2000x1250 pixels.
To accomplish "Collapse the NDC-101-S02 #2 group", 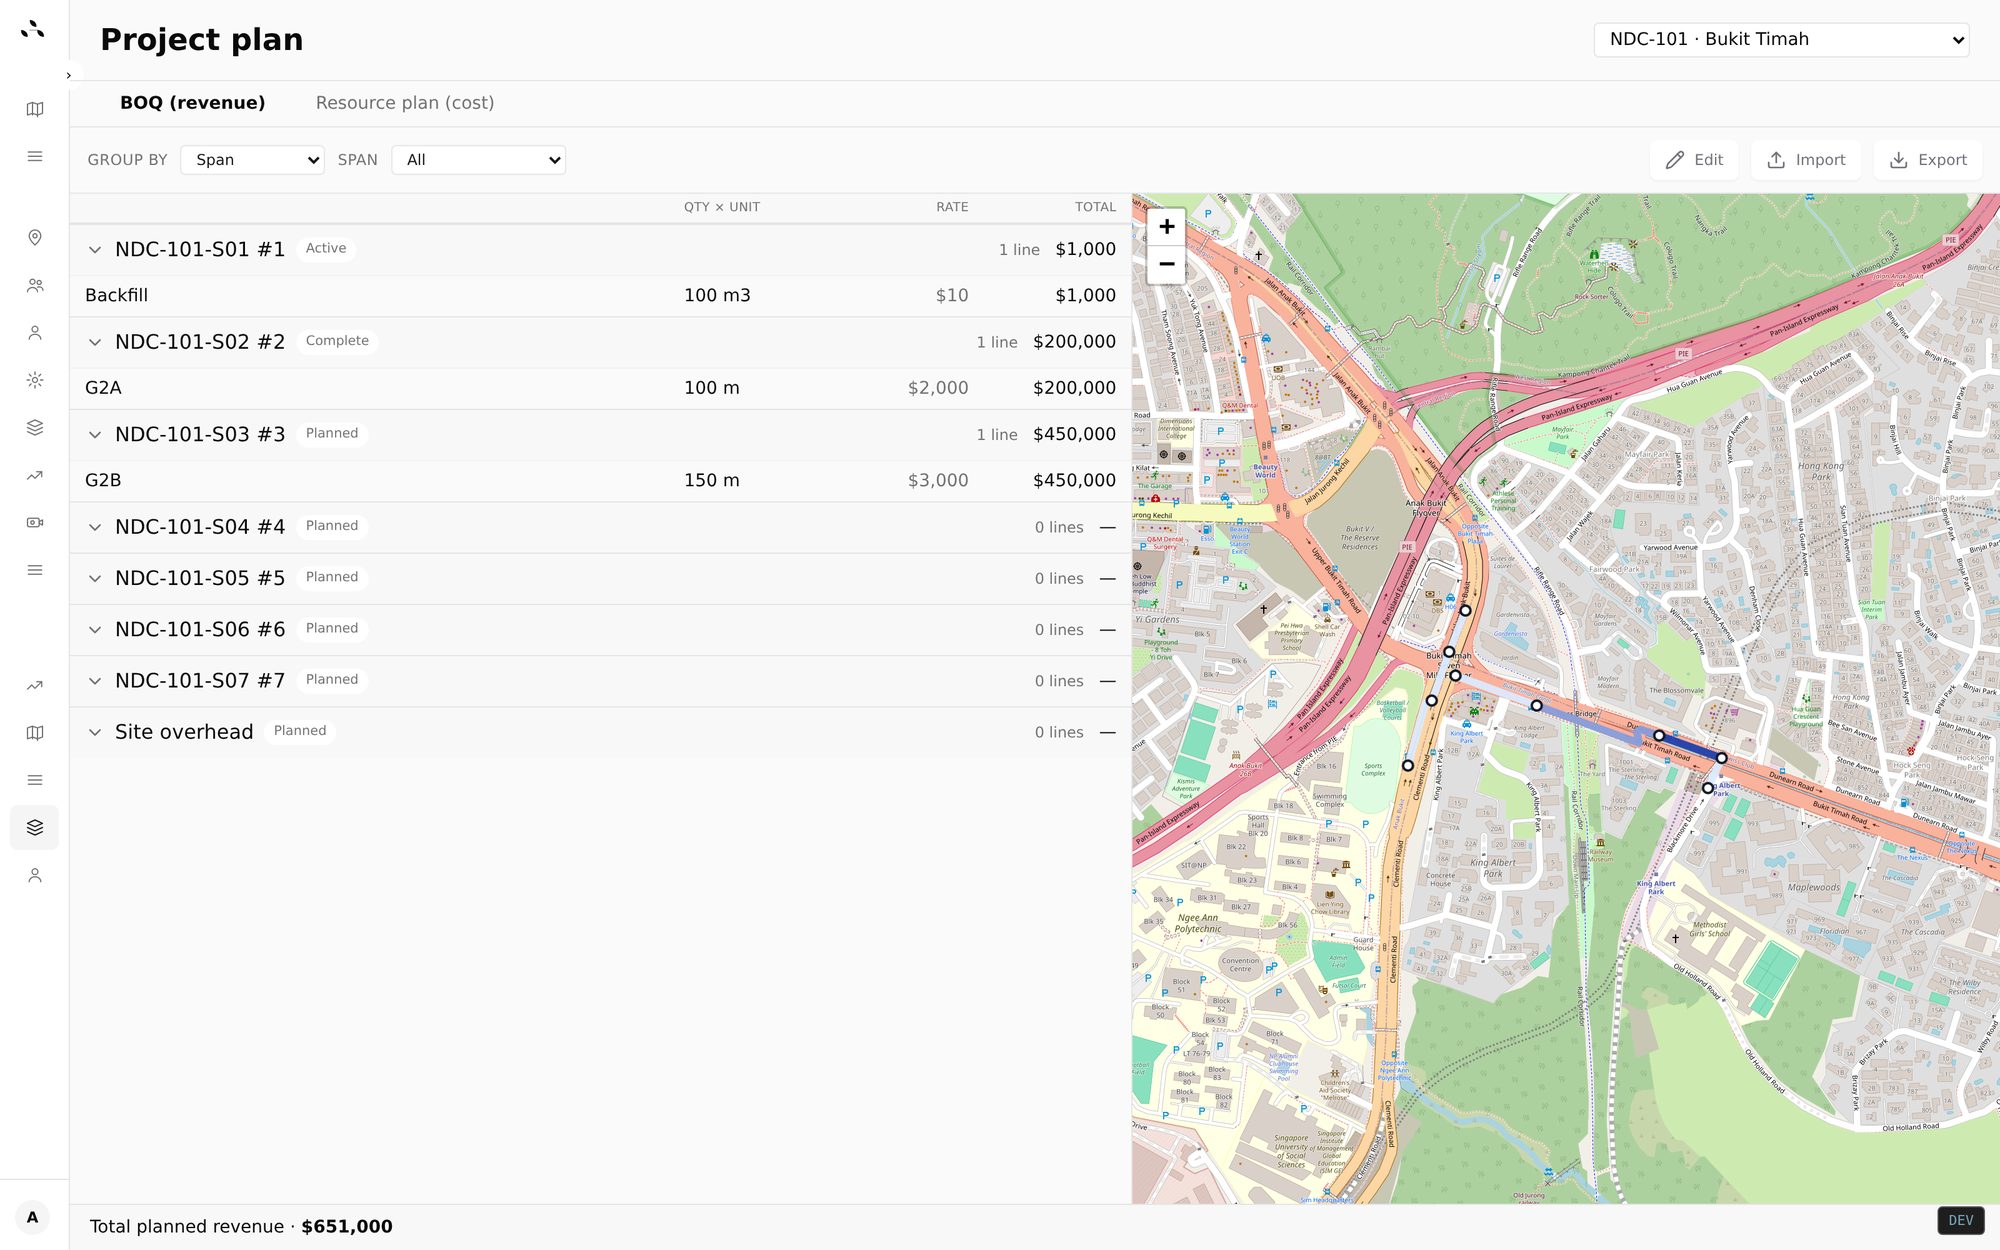I will click(95, 342).
